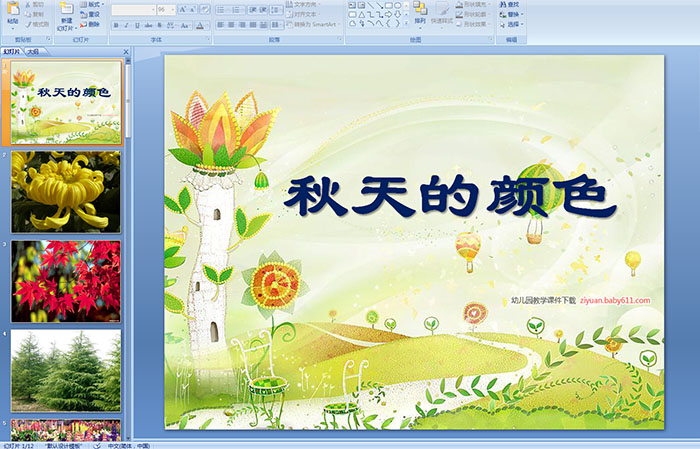This screenshot has width=700, height=449.
Task: Toggle Italic formatting
Action: tap(126, 25)
